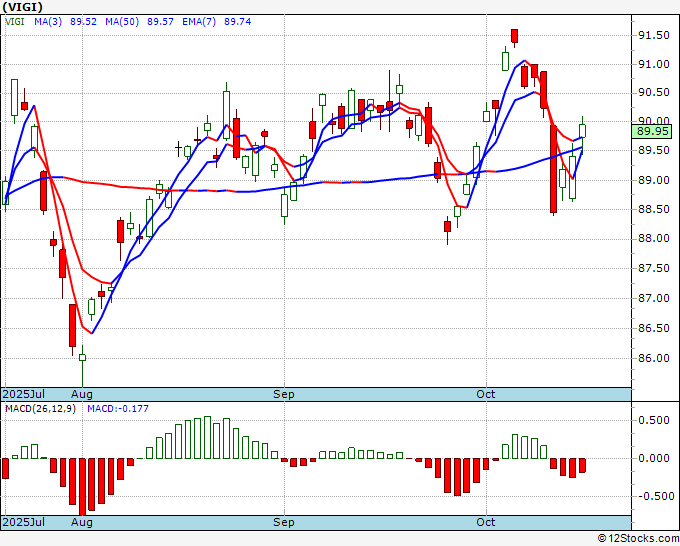
Task: Click the green 89.95 current price tag
Action: [x=651, y=131]
